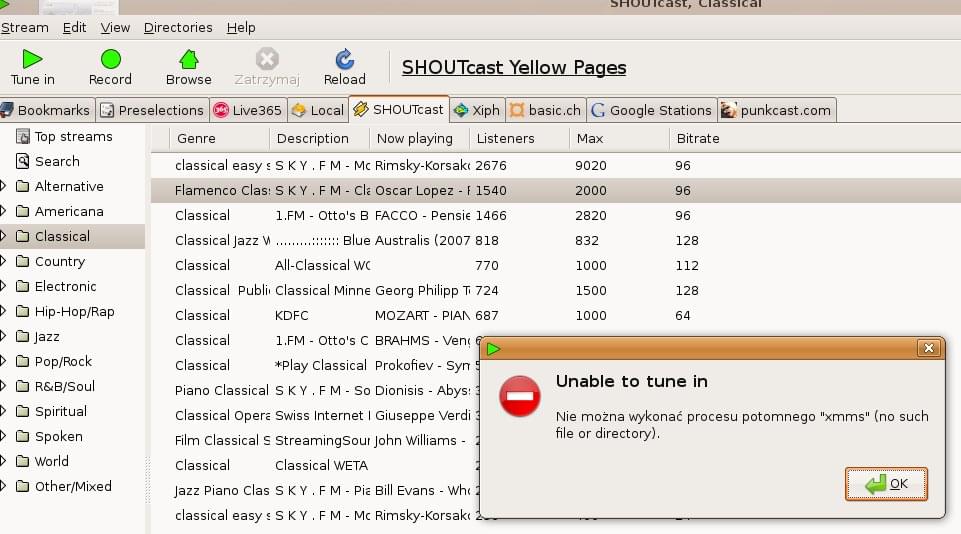Expand the Spiritual genre tree
Screen dimensions: 961x534
pyautogui.click(x=3, y=411)
